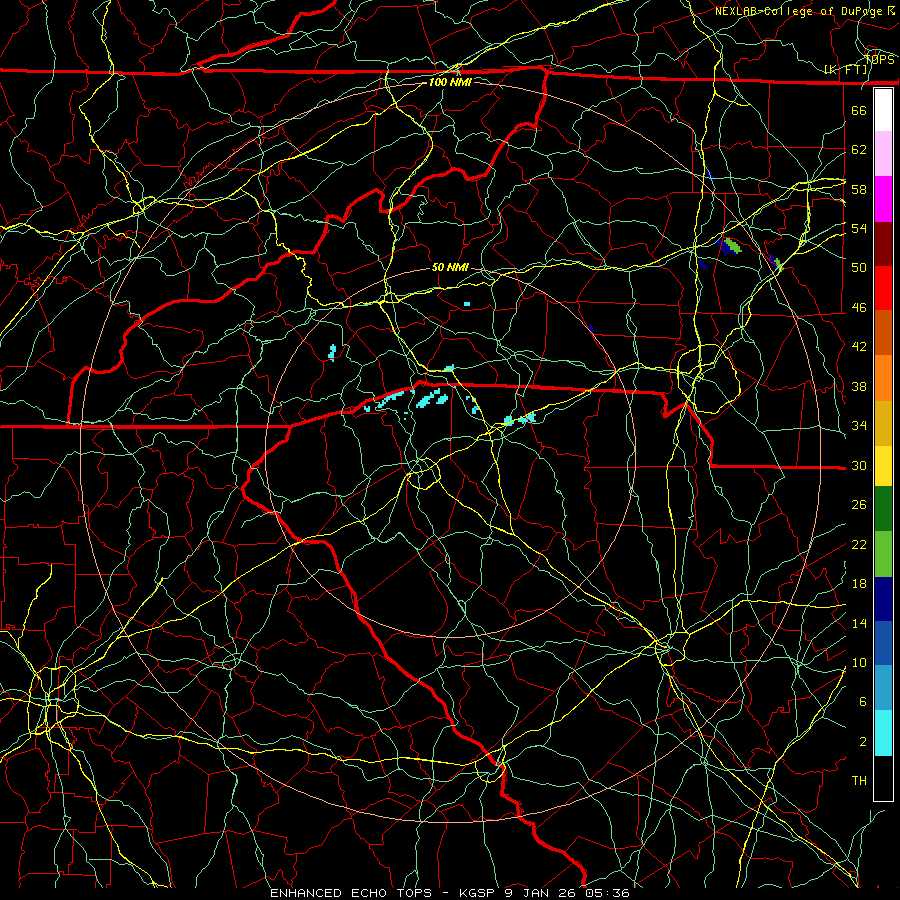The width and height of the screenshot is (900, 900).
Task: Click the '10' legend scale value
Action: (859, 662)
